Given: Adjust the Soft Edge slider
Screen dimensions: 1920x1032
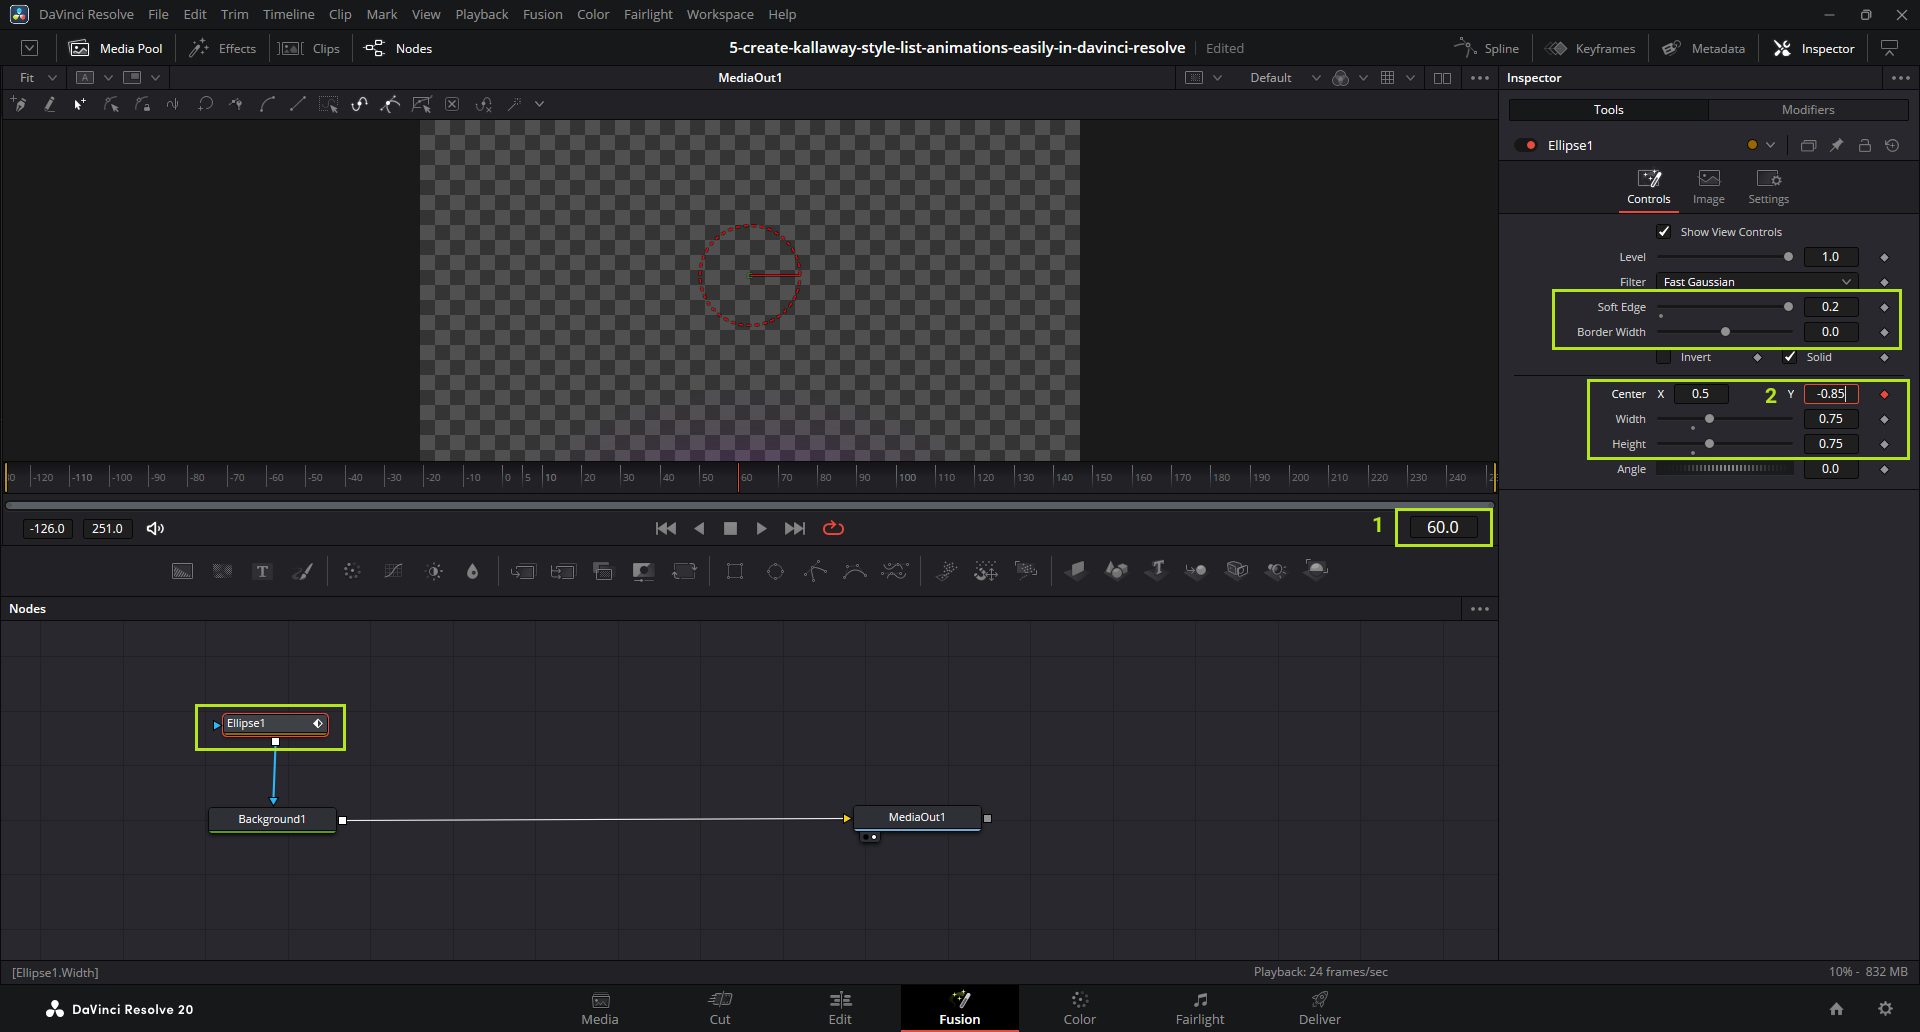Looking at the screenshot, I should pos(1788,307).
